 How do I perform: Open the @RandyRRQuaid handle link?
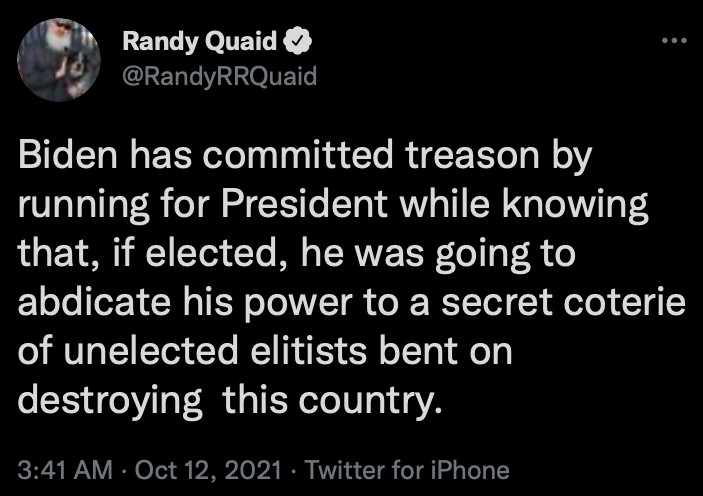[x=218, y=75]
